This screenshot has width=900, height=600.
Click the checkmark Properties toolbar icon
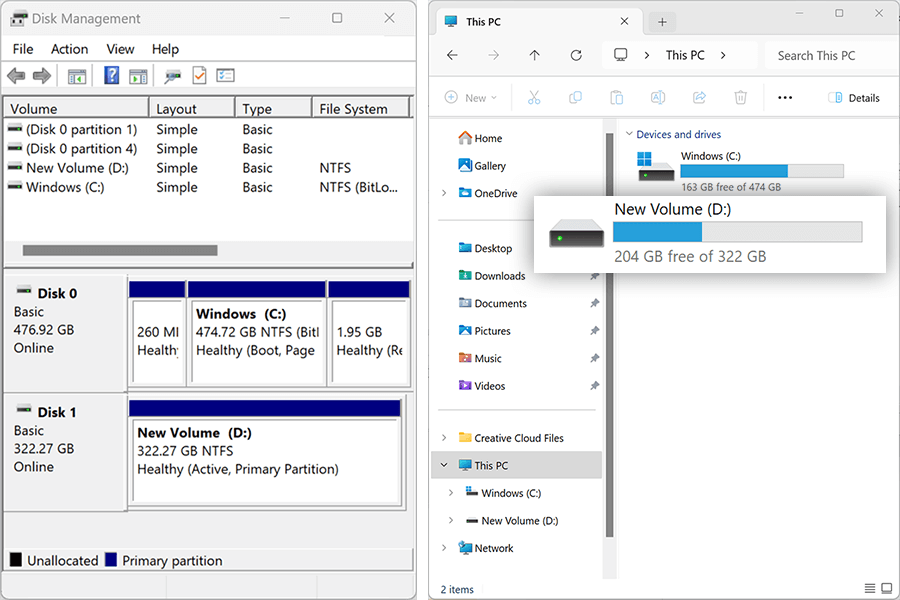[199, 75]
